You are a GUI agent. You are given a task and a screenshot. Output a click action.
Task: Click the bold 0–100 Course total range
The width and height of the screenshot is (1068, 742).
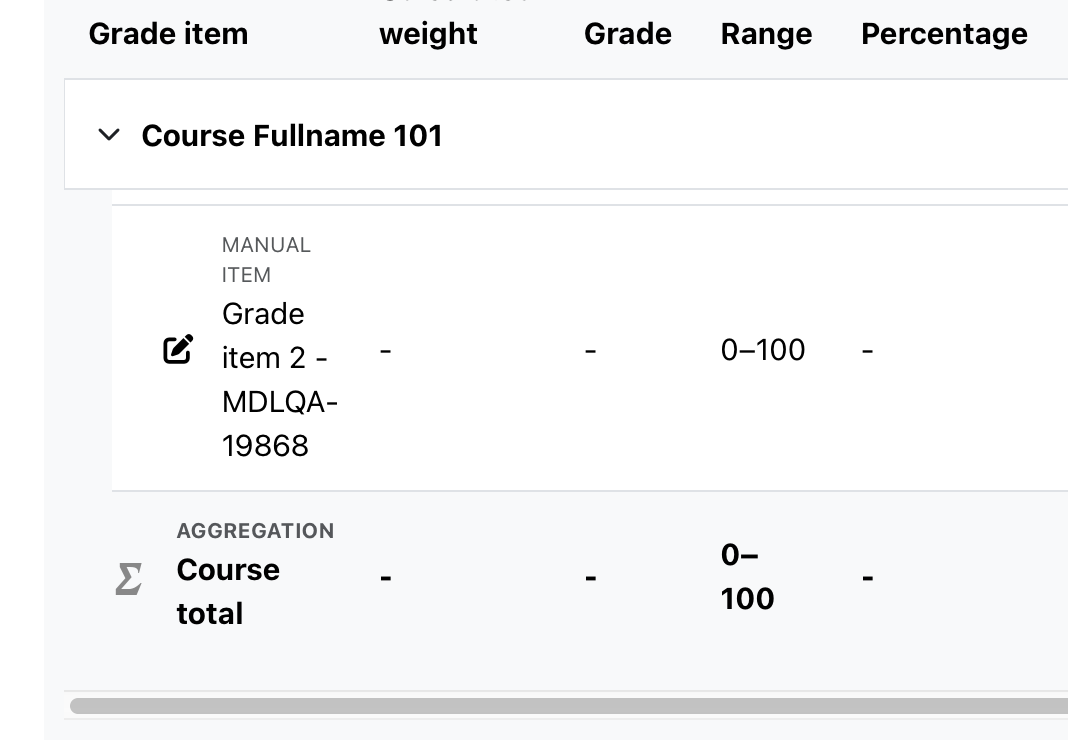(x=747, y=576)
